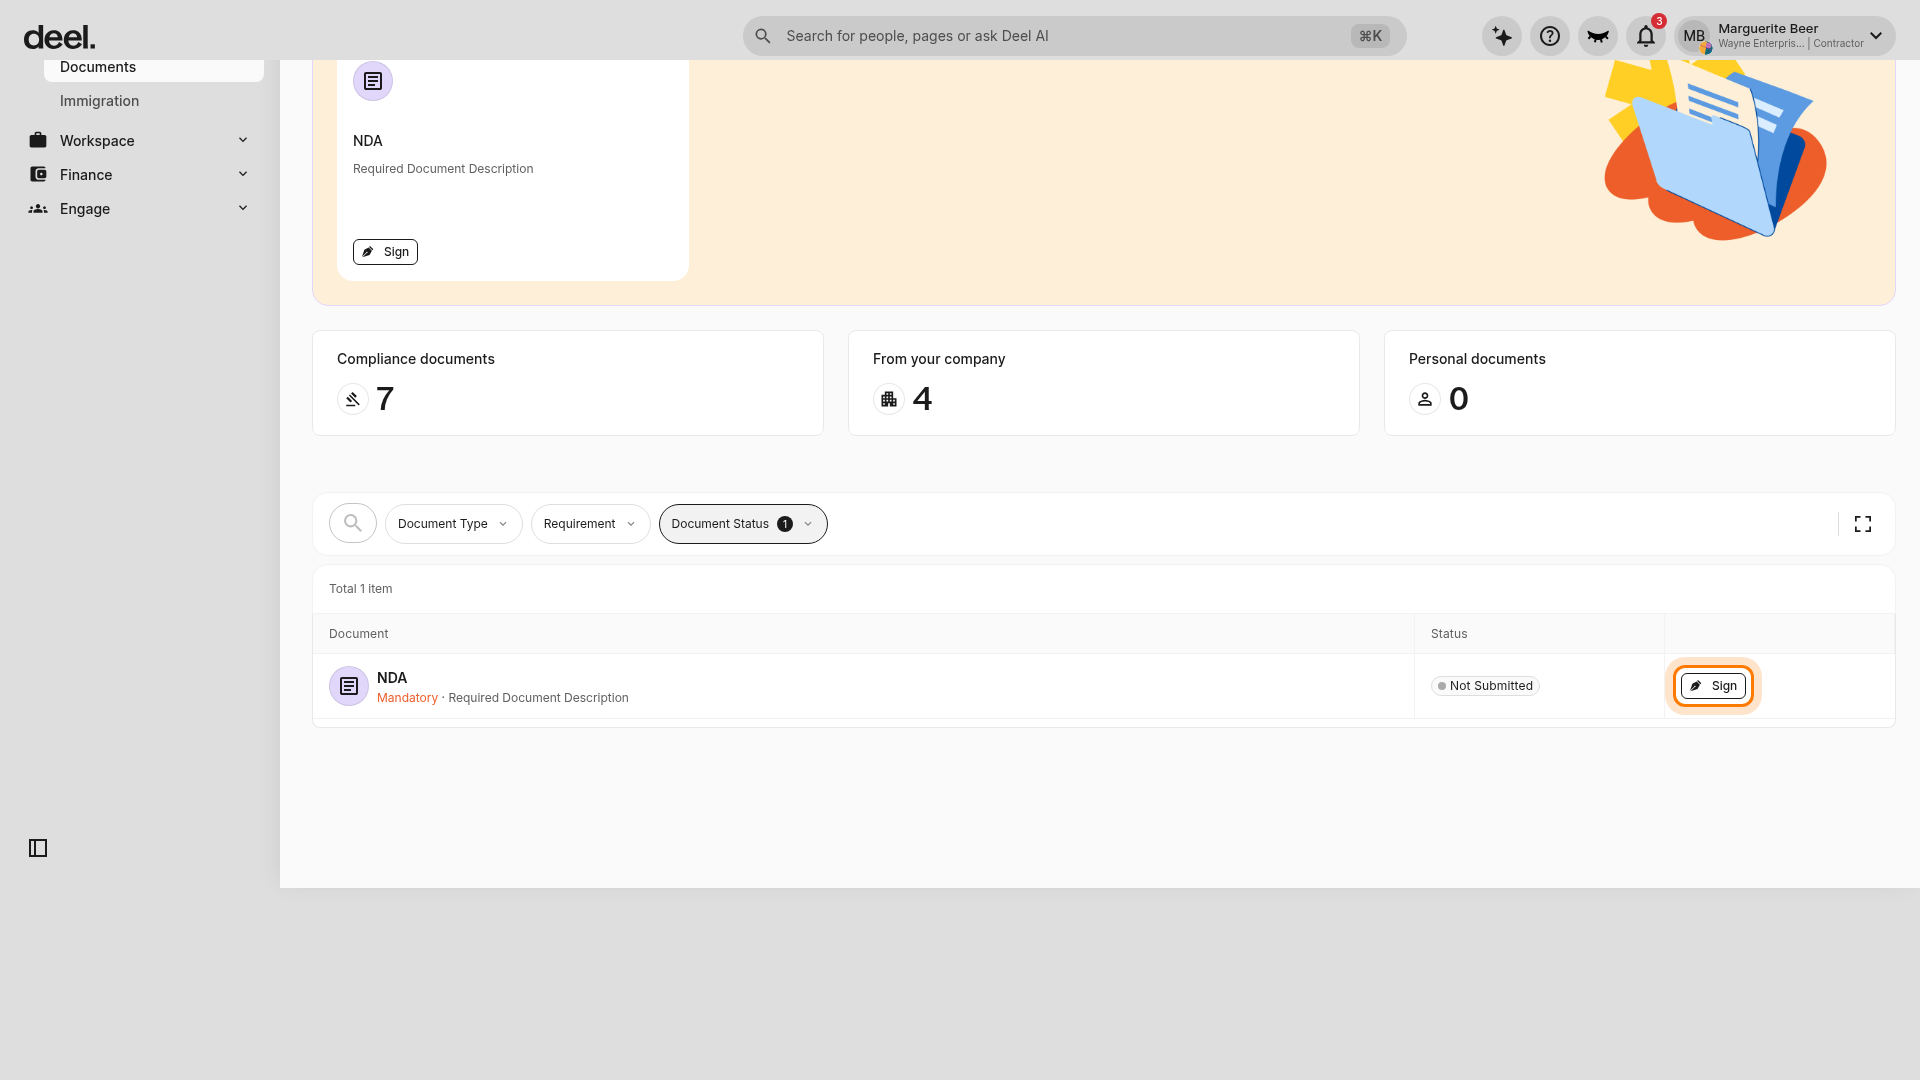Expand Workspace section chevron
1920x1080 pixels.
(243, 140)
